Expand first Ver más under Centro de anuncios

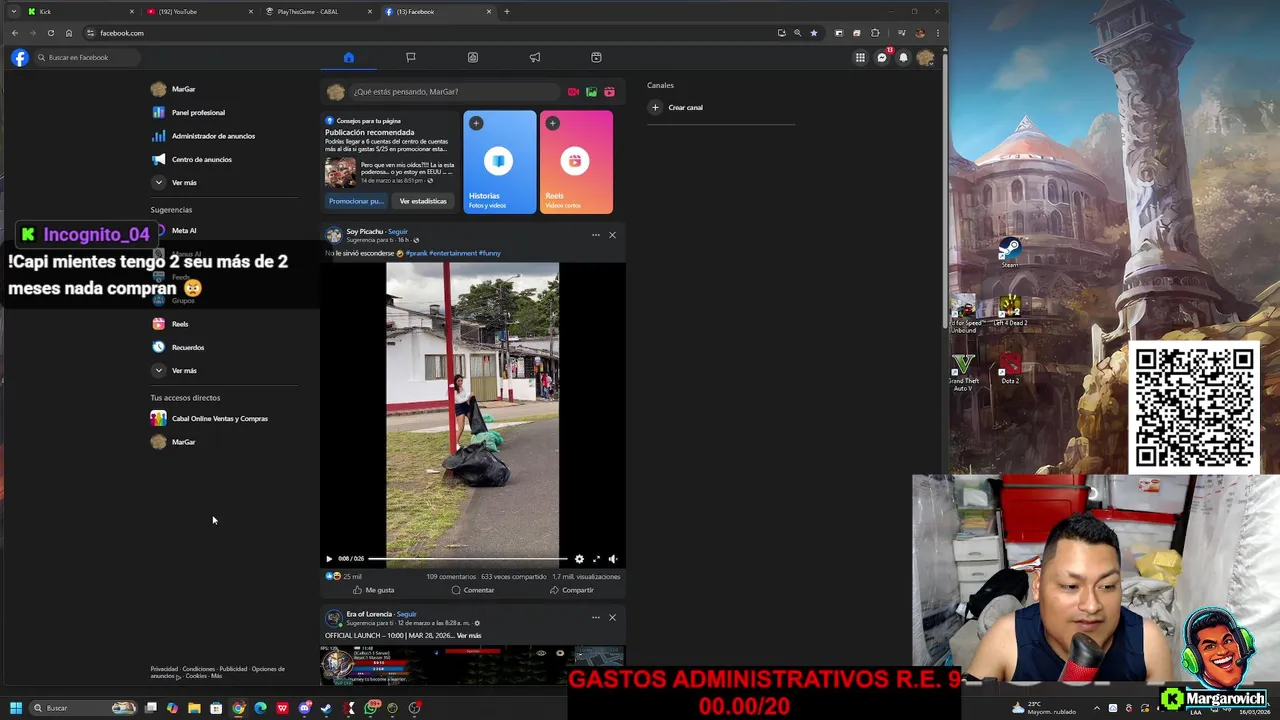224,182
